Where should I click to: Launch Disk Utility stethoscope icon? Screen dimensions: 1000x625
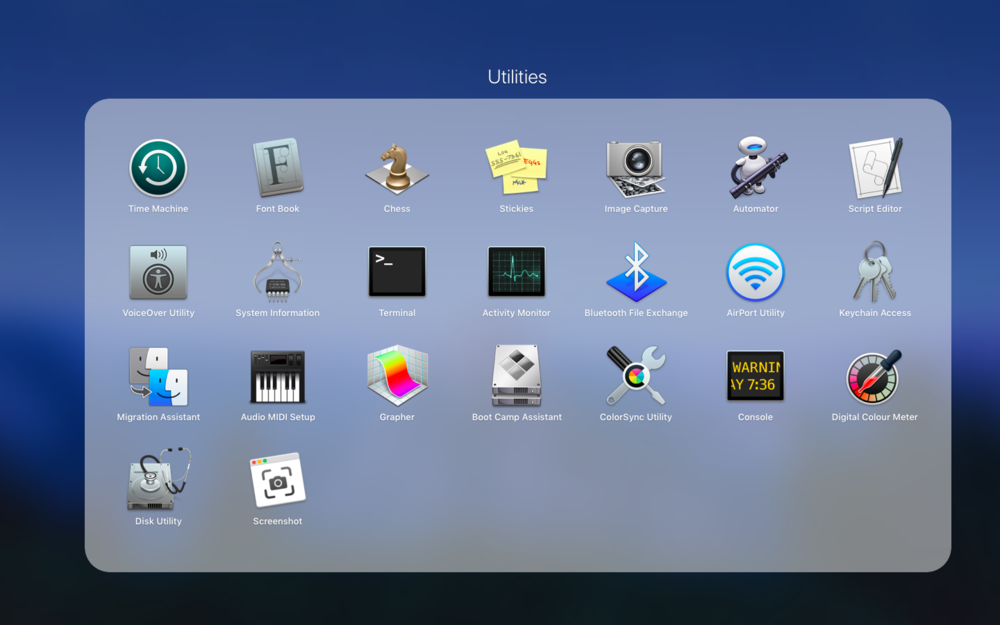158,479
